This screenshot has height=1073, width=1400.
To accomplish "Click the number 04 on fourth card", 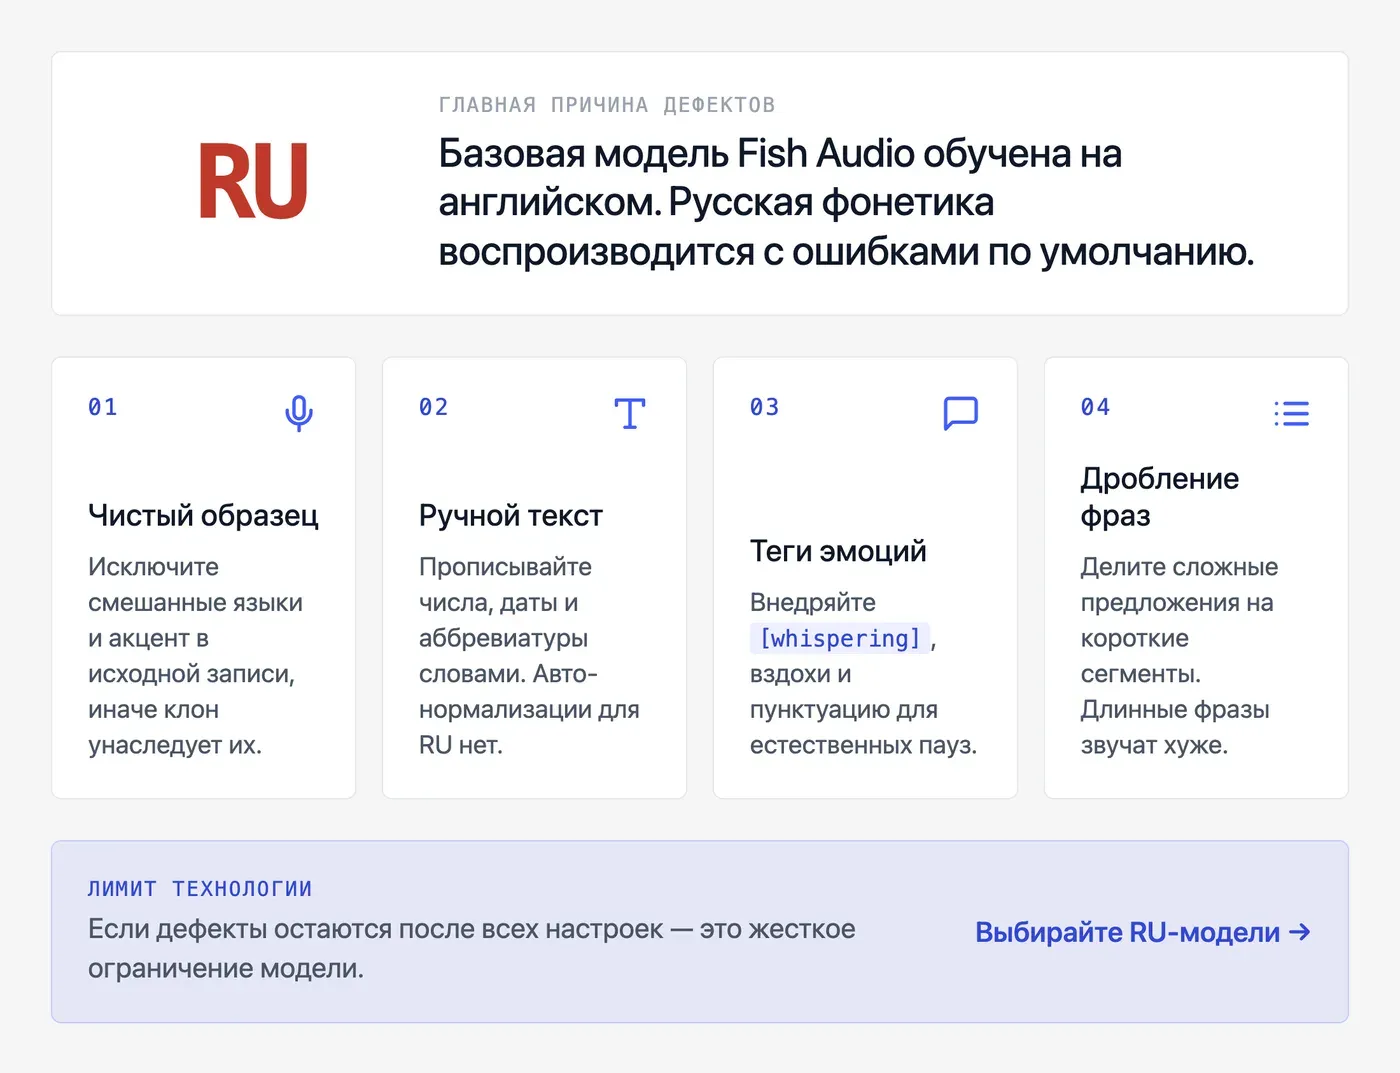I will [x=1096, y=407].
